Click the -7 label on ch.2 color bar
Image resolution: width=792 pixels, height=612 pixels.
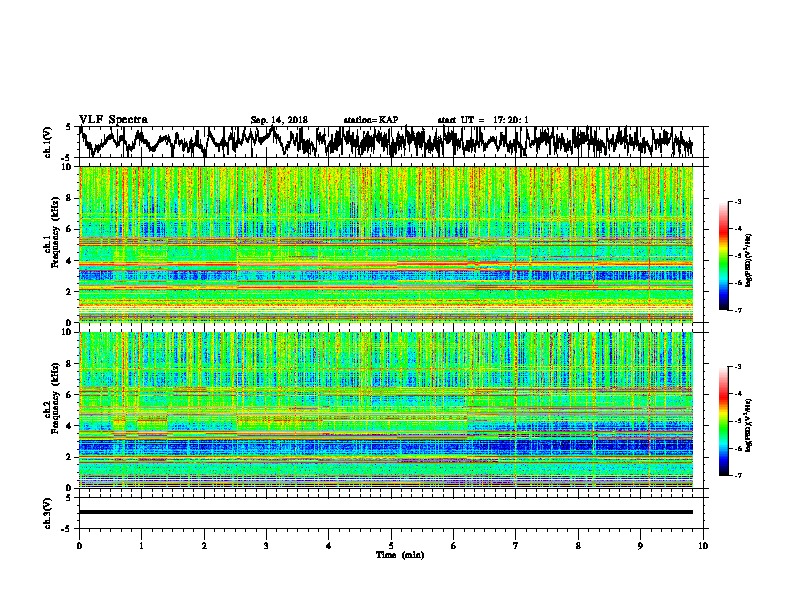[737, 475]
